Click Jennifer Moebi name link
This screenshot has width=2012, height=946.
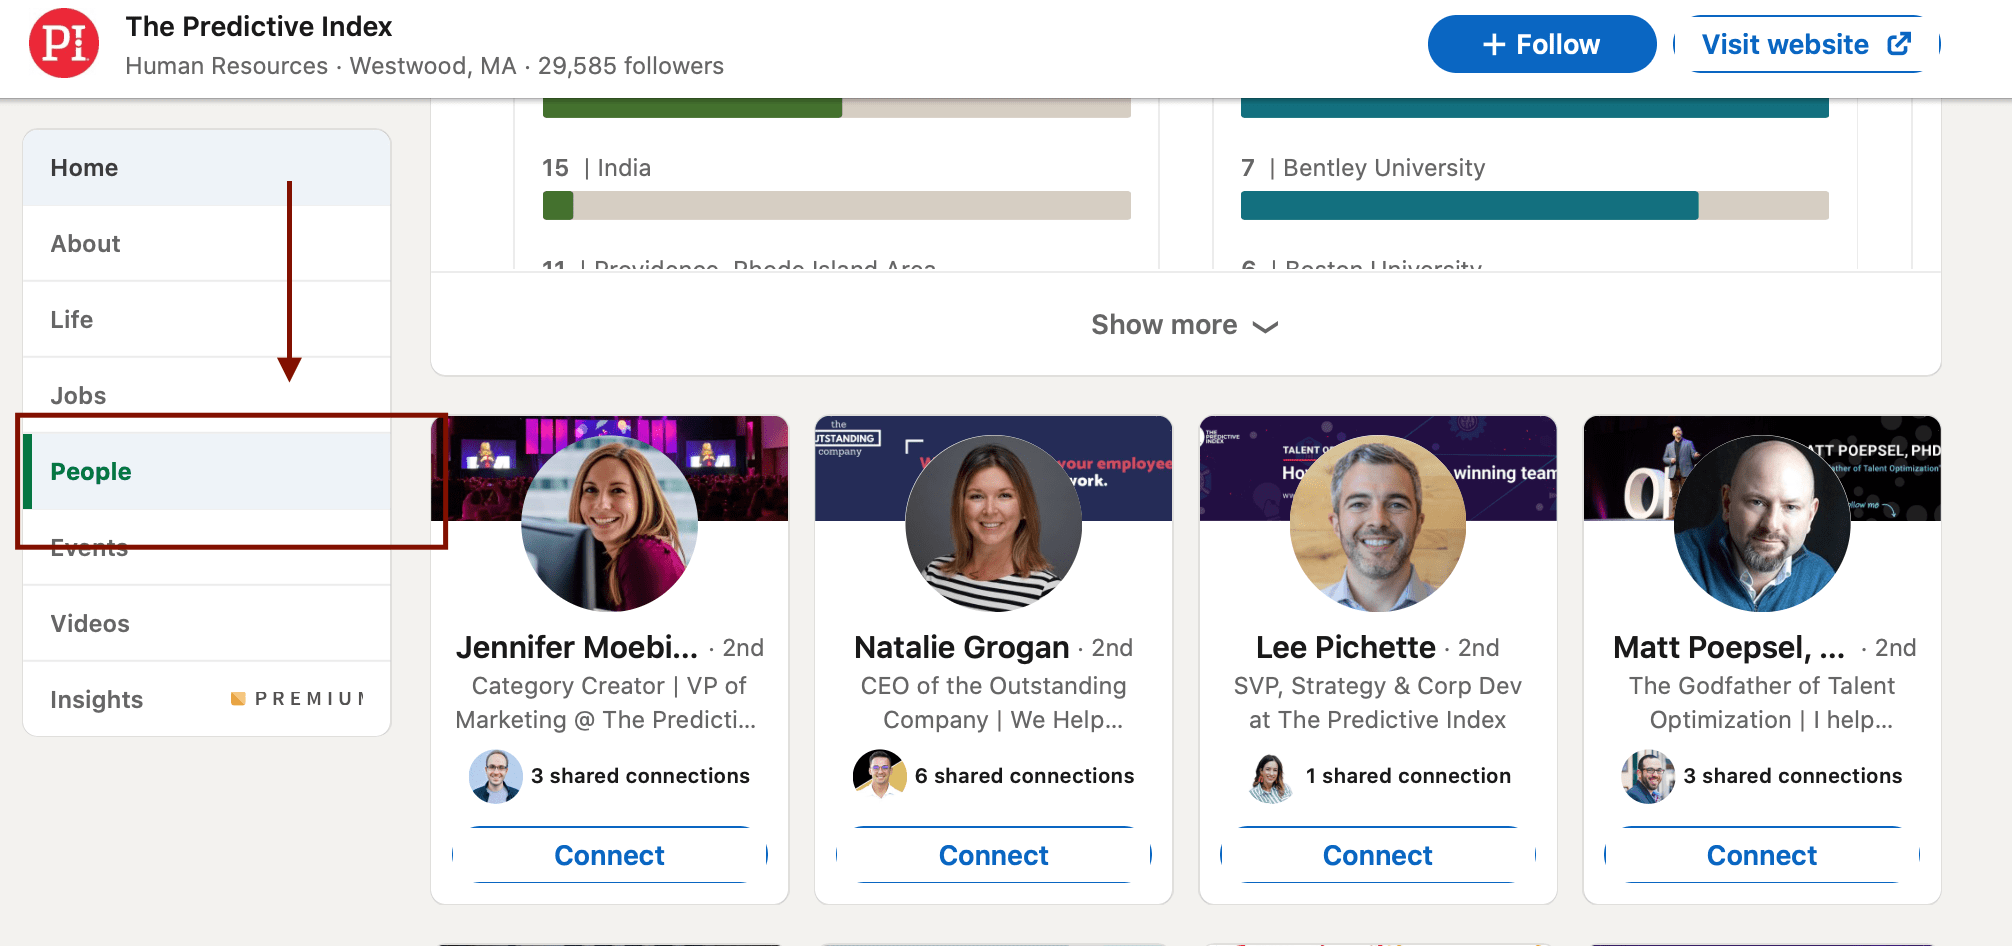[577, 648]
